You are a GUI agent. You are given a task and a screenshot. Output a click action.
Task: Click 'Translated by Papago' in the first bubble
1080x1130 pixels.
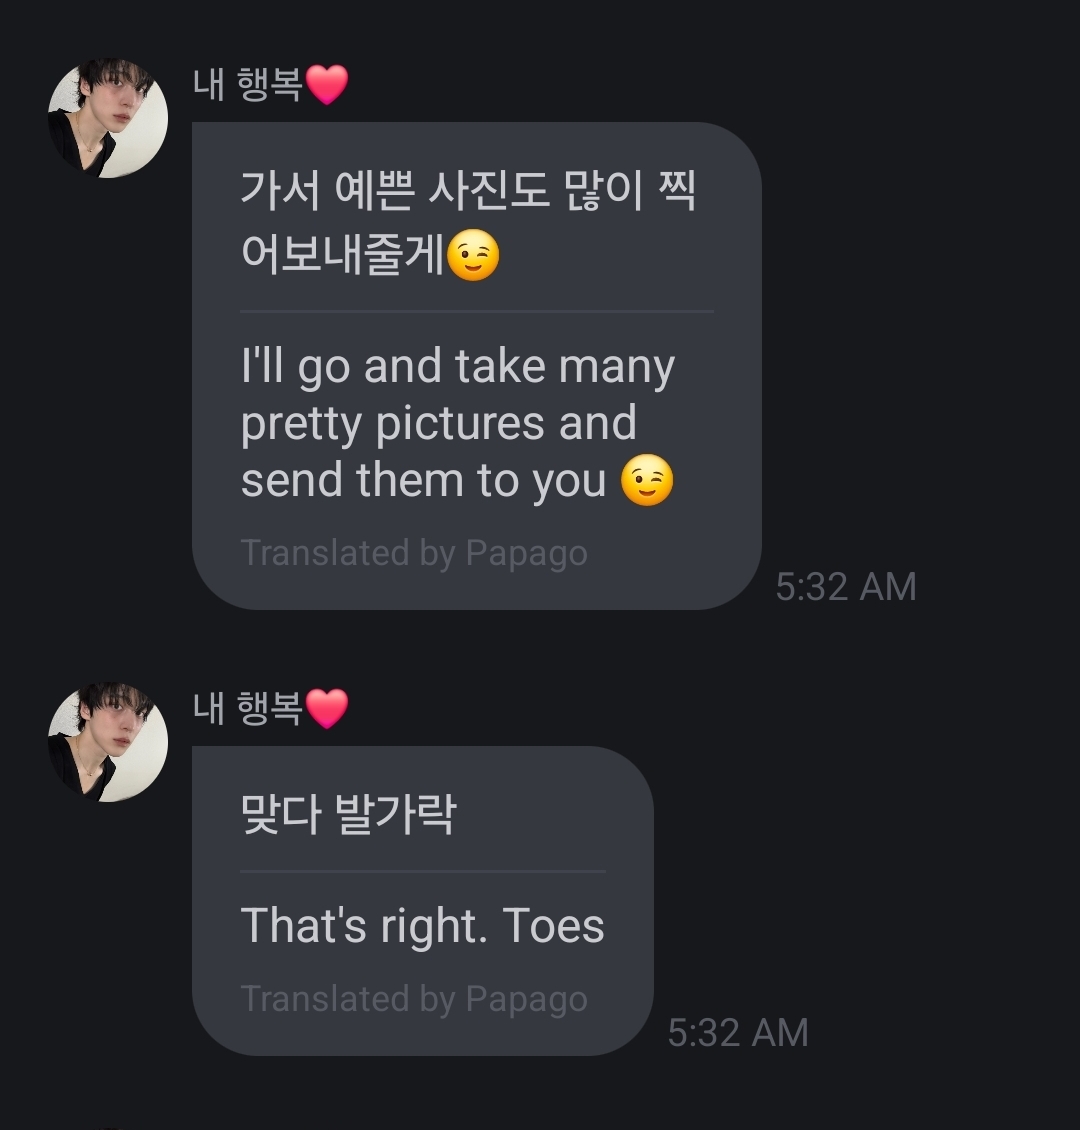(414, 553)
